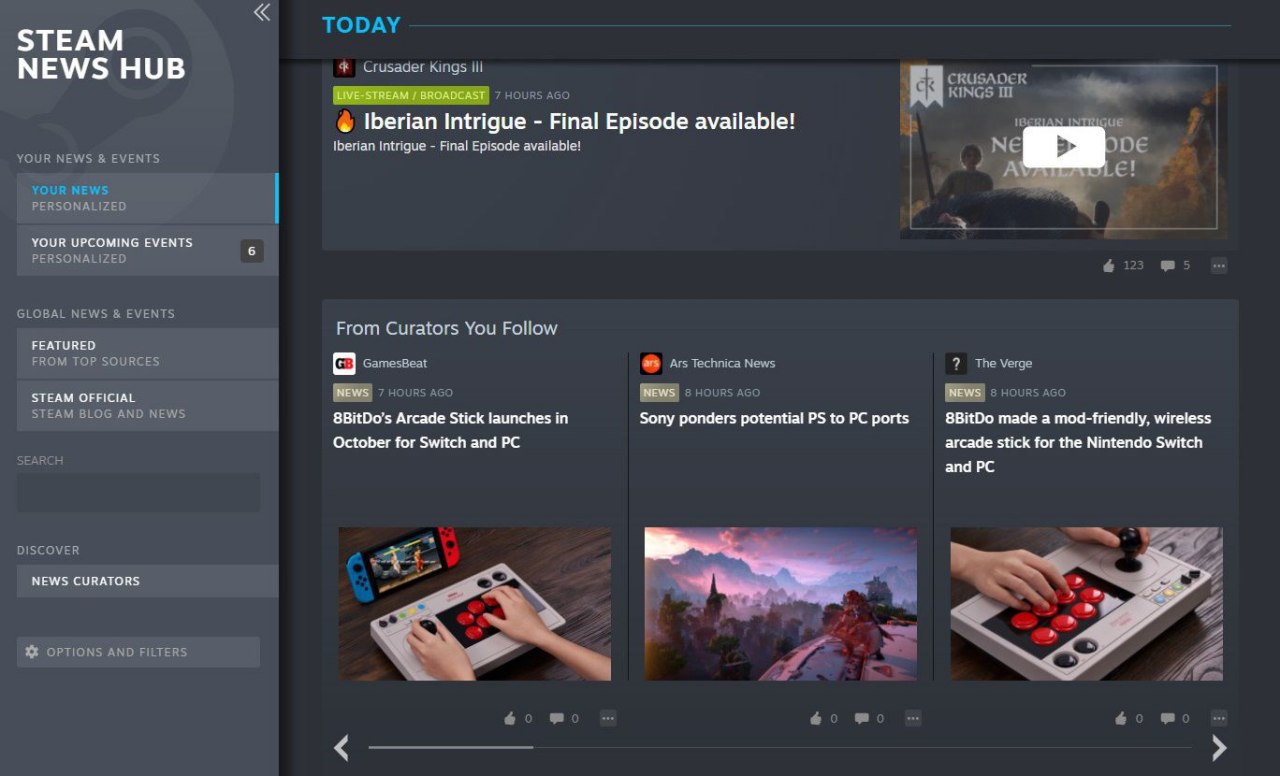Thumbs-up the GamesBeat arcade stick article
Image resolution: width=1280 pixels, height=776 pixels.
pyautogui.click(x=510, y=718)
